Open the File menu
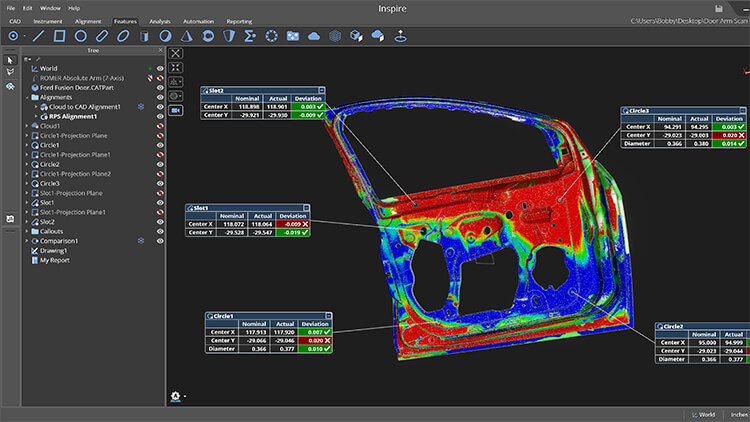This screenshot has height=422, width=750. tap(11, 8)
